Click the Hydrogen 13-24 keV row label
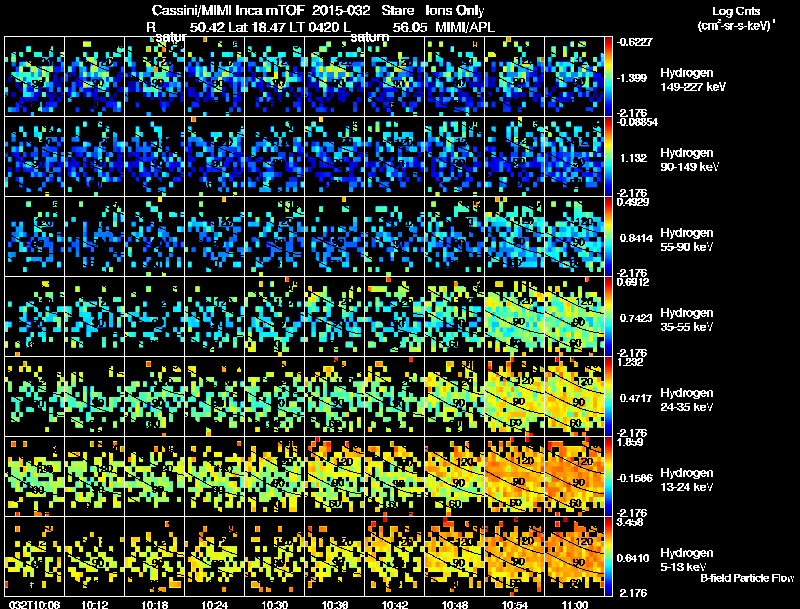 [687, 480]
